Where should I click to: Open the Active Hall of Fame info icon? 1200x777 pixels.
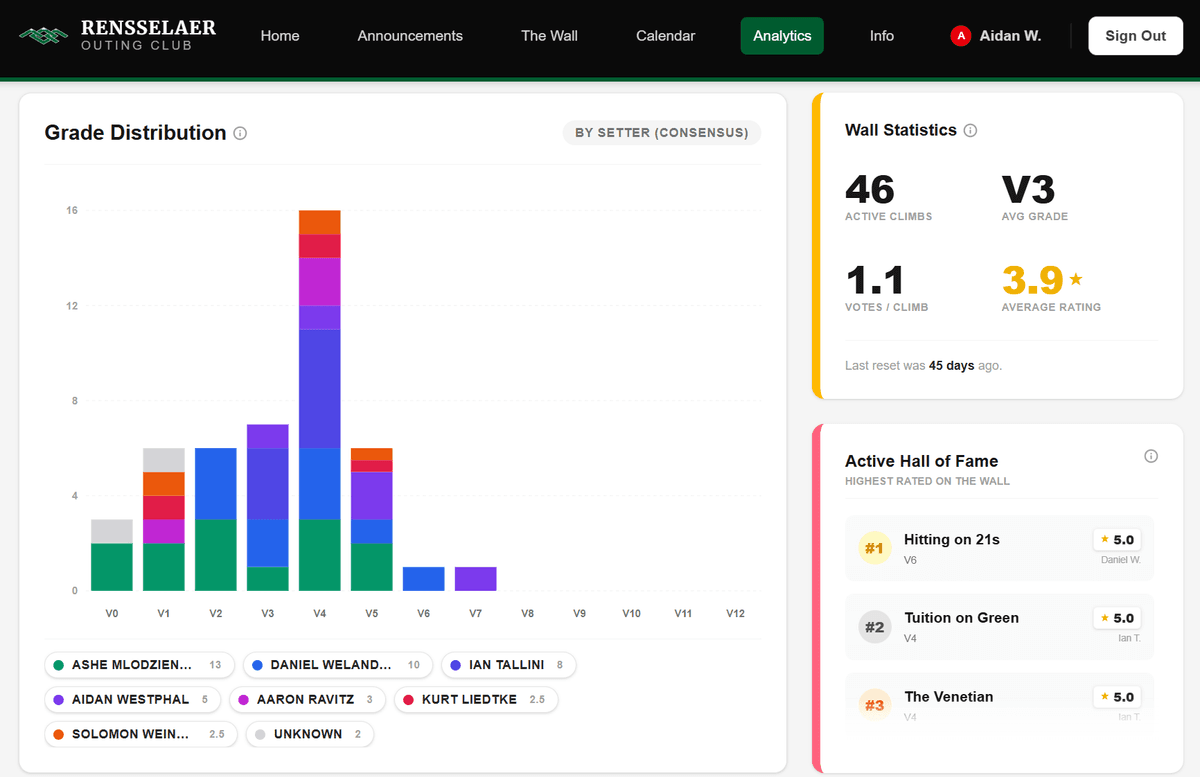tap(1151, 456)
